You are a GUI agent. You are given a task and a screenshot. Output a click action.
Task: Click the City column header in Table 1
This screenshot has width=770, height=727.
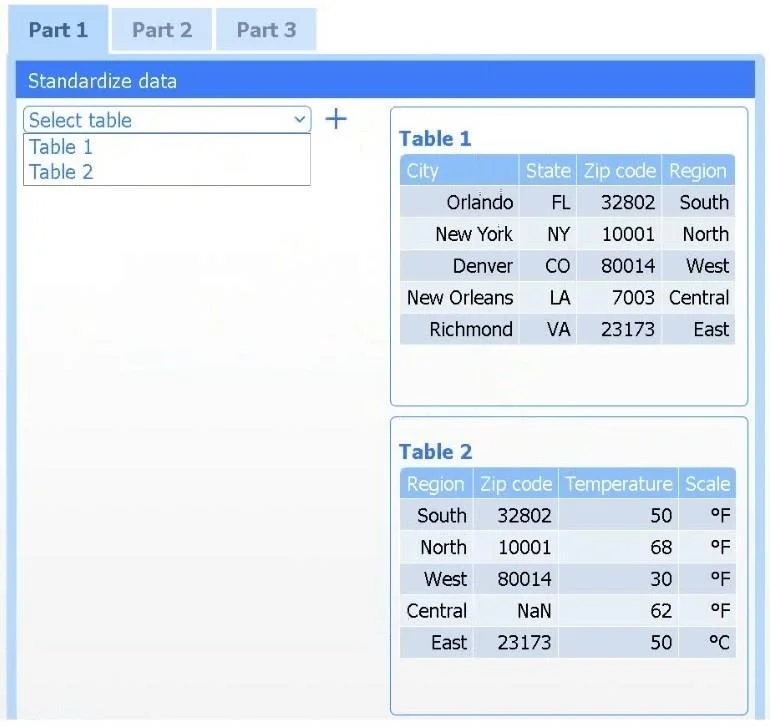459,170
